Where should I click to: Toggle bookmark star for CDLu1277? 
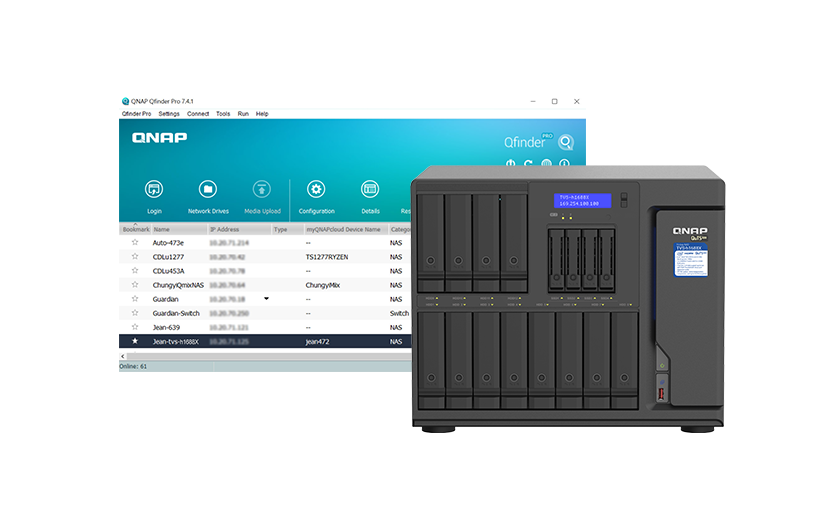(x=135, y=257)
